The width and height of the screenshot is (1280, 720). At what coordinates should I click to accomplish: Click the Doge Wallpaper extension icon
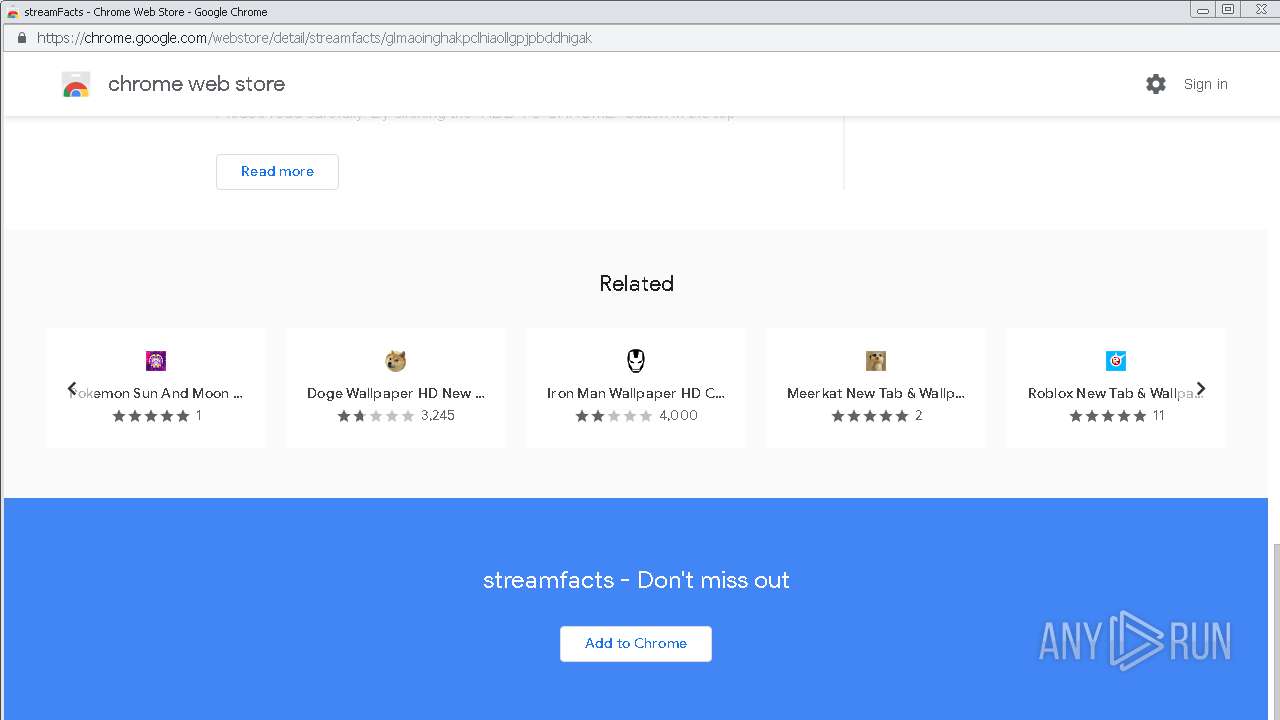click(x=396, y=361)
